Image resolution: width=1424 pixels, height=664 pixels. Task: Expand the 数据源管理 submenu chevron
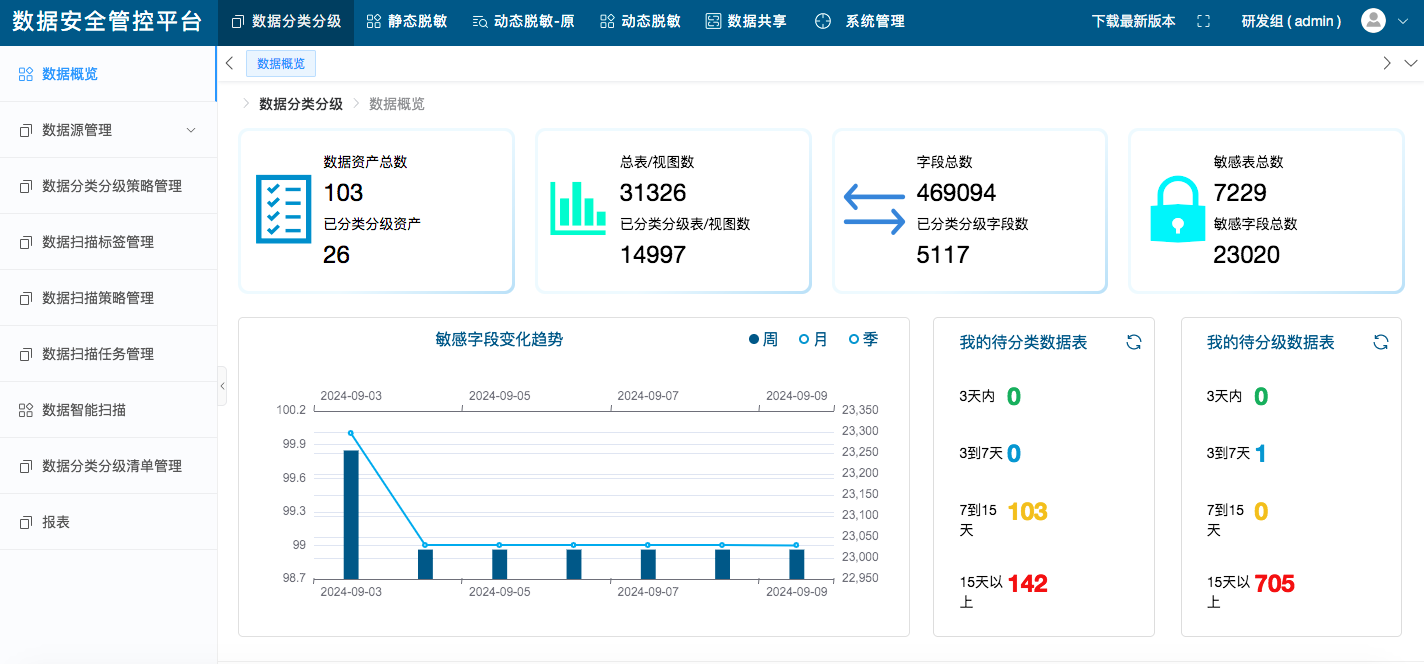coord(191,130)
